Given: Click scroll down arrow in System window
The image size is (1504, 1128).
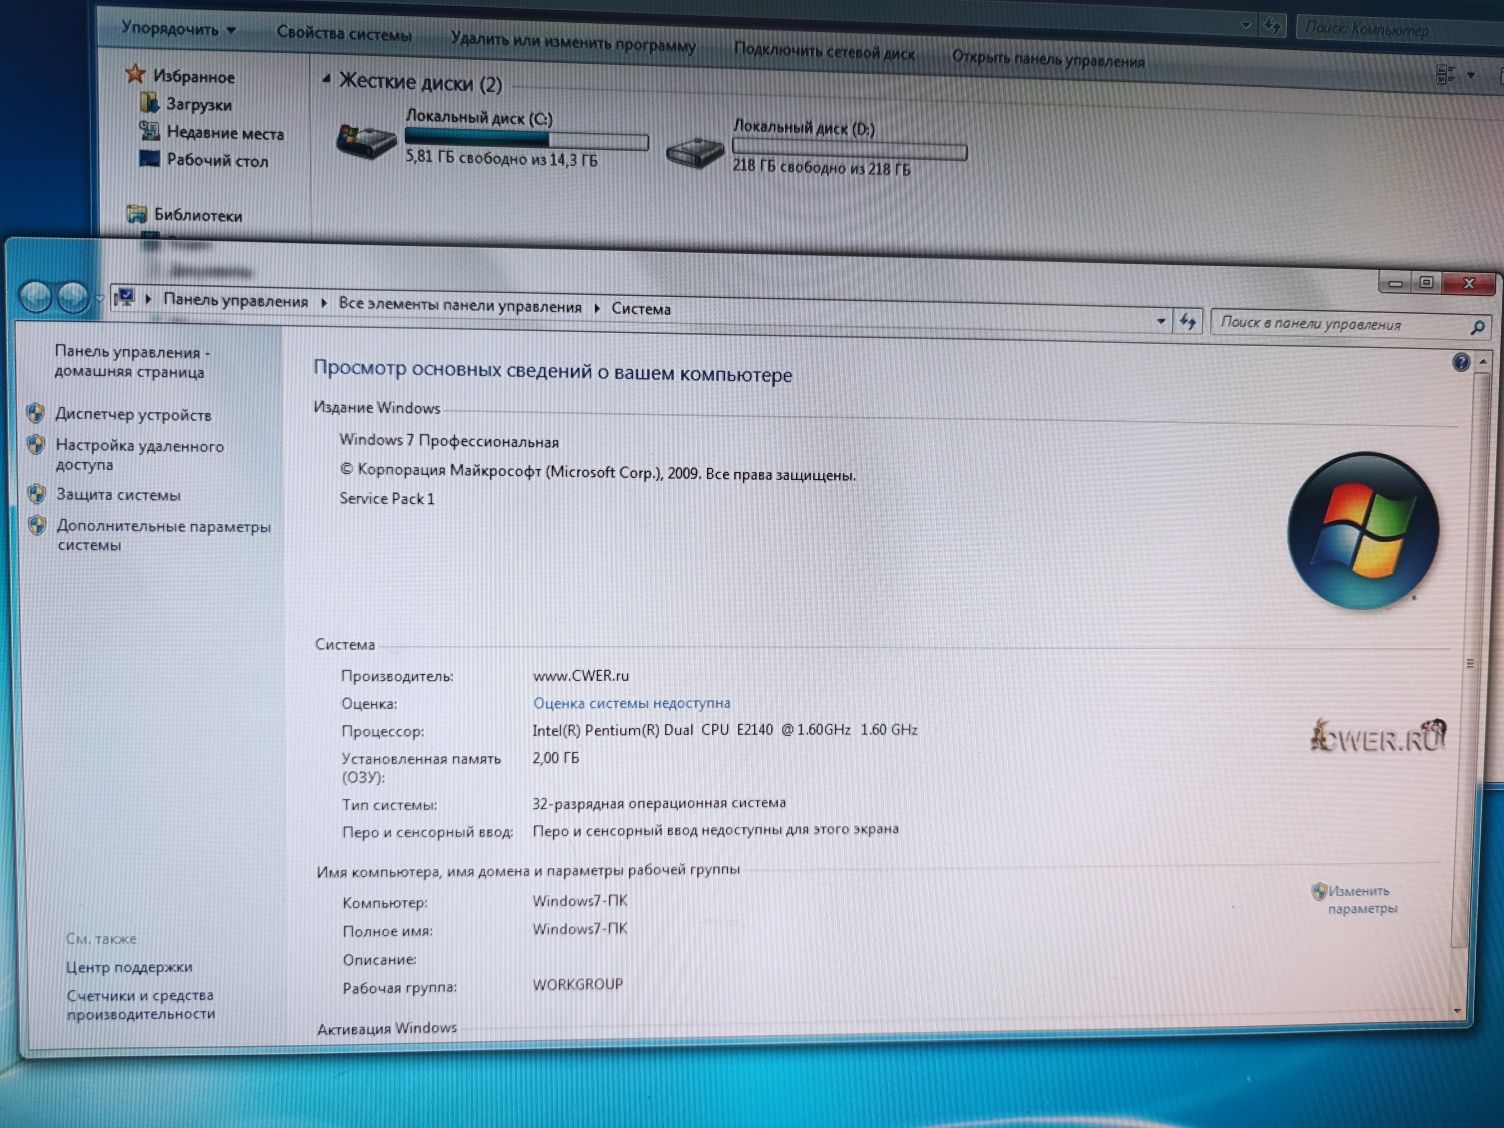Looking at the screenshot, I should [x=1459, y=1010].
